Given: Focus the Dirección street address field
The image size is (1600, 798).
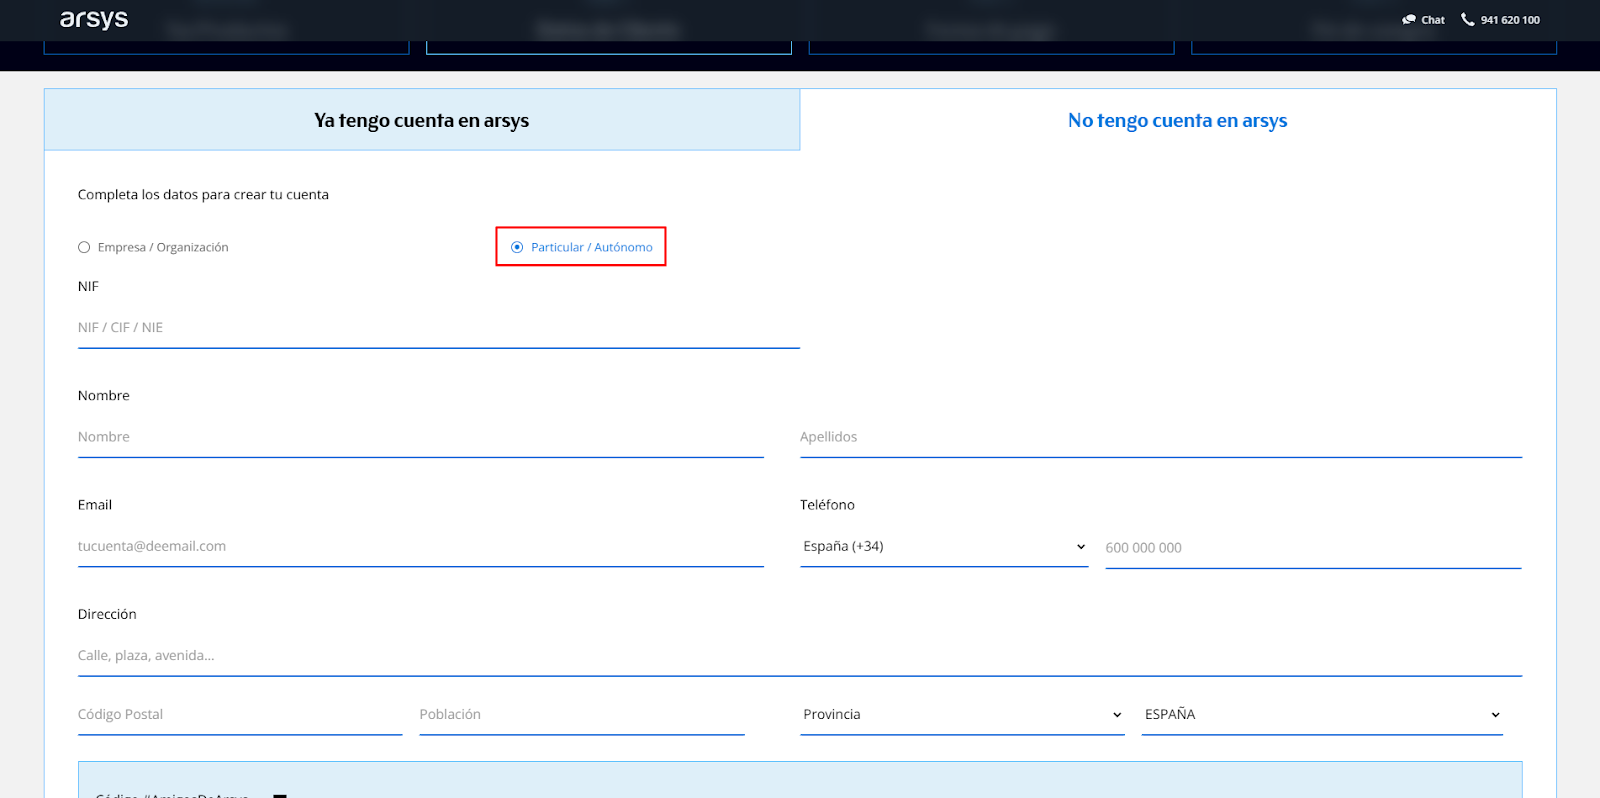Looking at the screenshot, I should pyautogui.click(x=800, y=656).
